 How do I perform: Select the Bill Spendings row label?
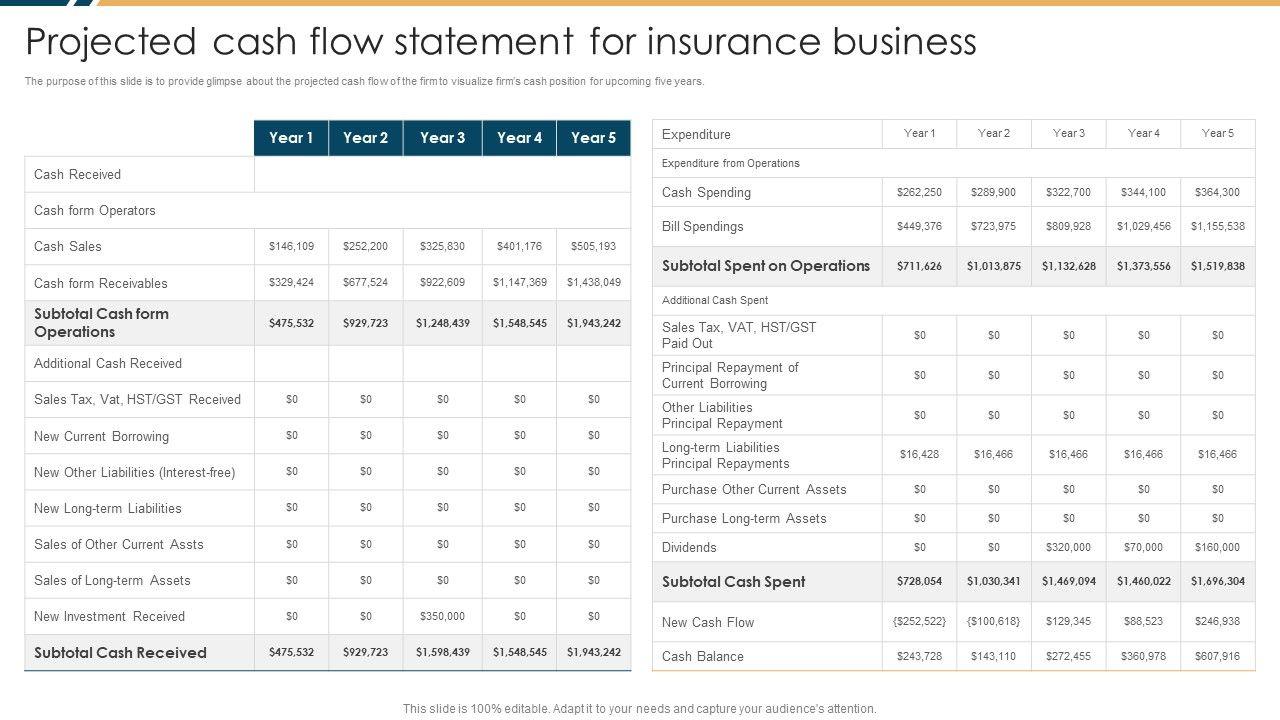[x=702, y=226]
